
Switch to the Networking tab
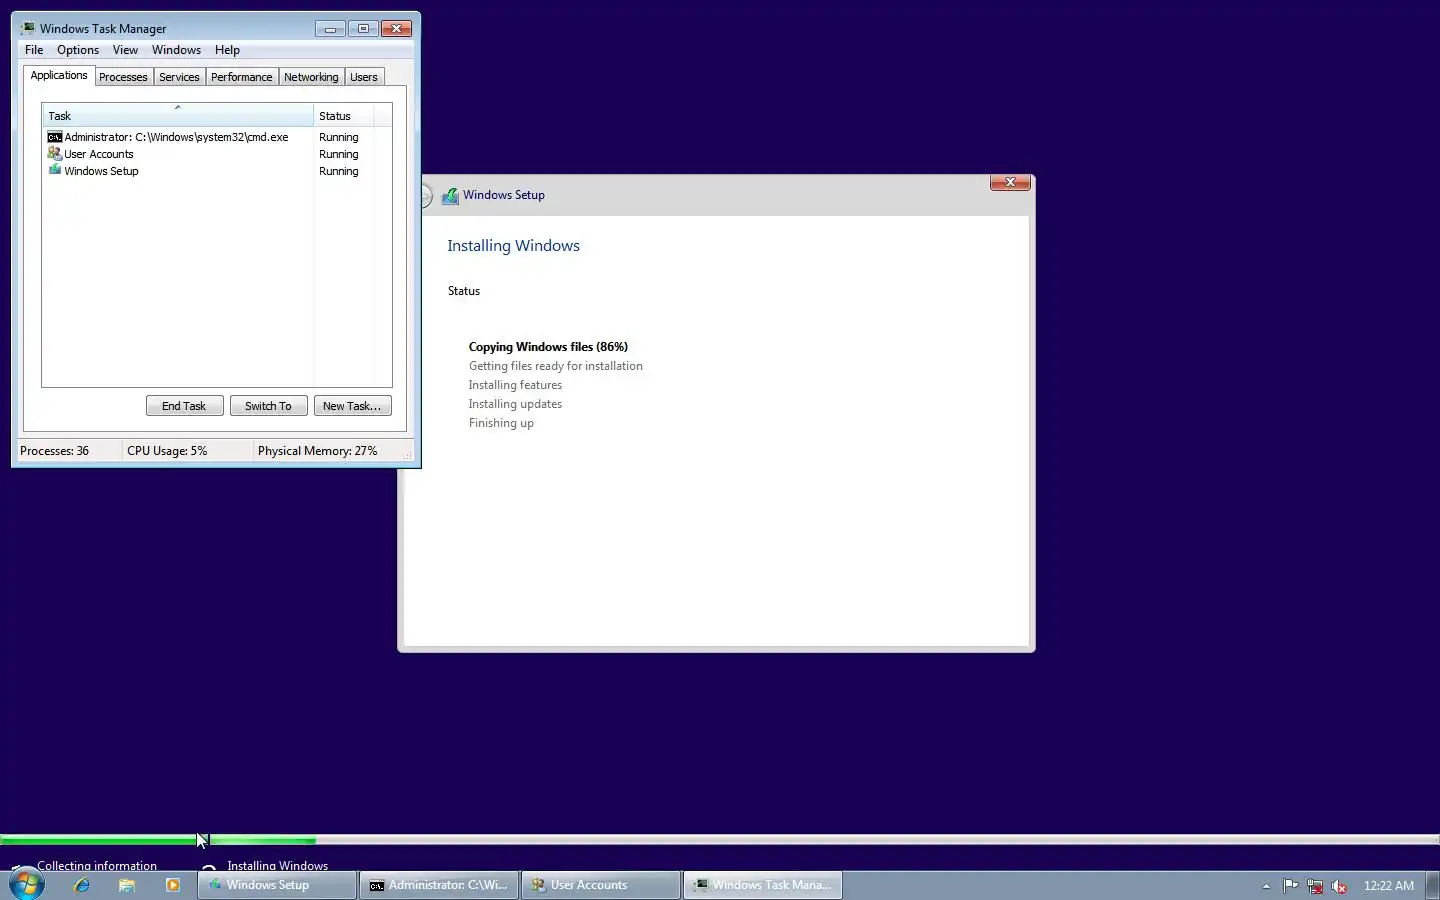tap(311, 77)
